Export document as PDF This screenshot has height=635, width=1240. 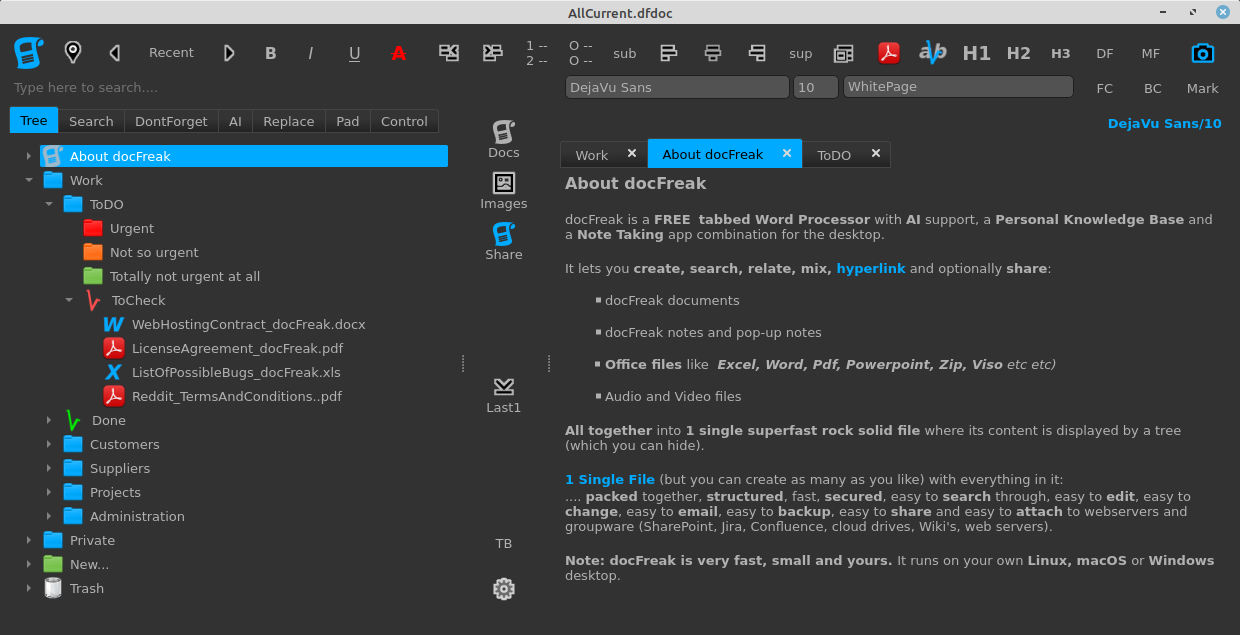tap(888, 52)
